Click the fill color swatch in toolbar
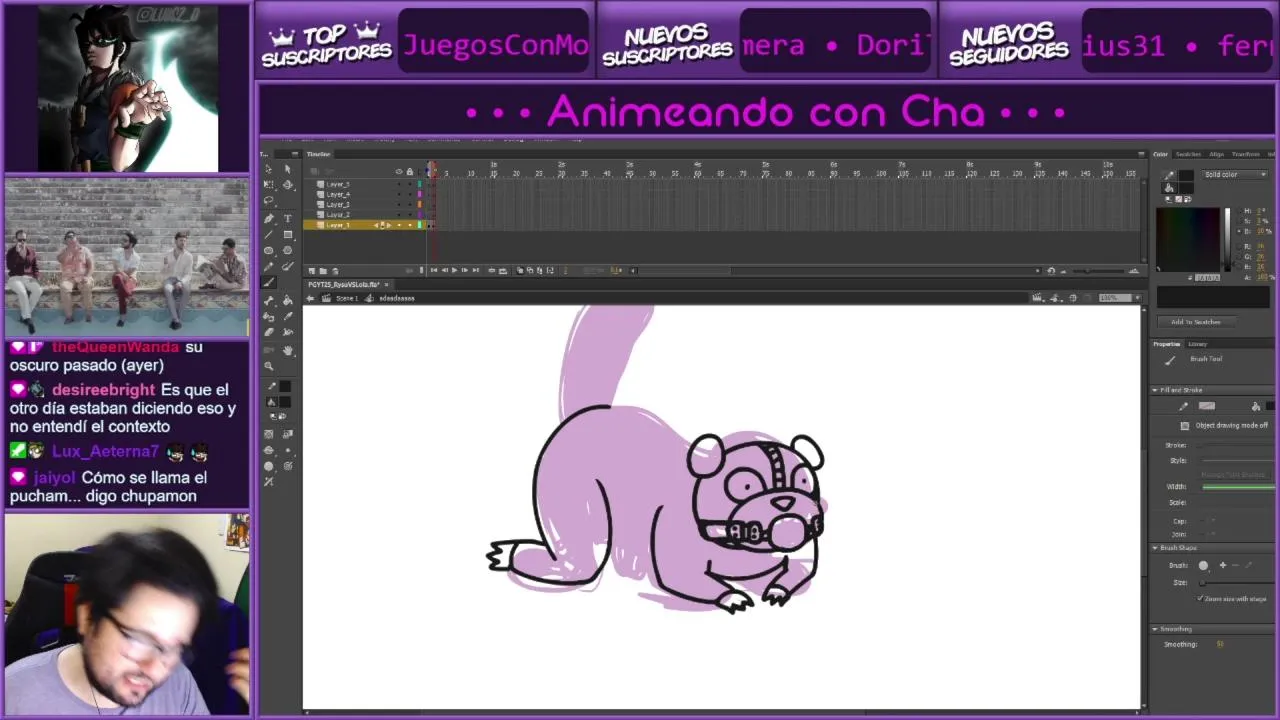1280x720 pixels. [284, 402]
